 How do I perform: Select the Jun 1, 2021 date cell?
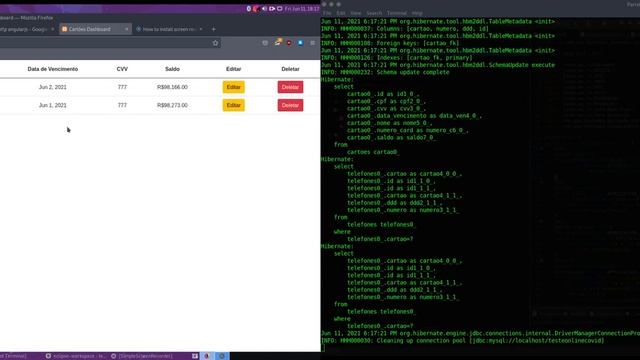[x=53, y=105]
